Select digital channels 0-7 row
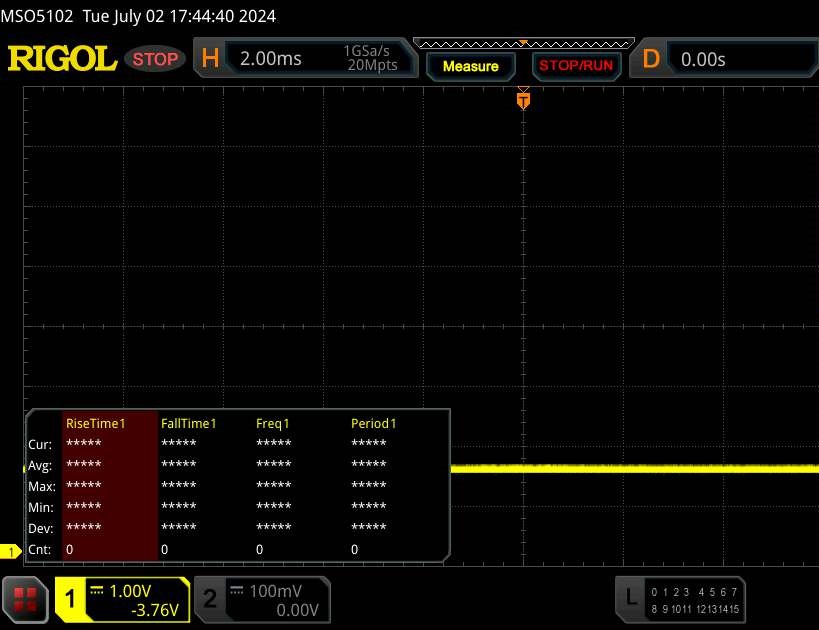 (x=694, y=592)
